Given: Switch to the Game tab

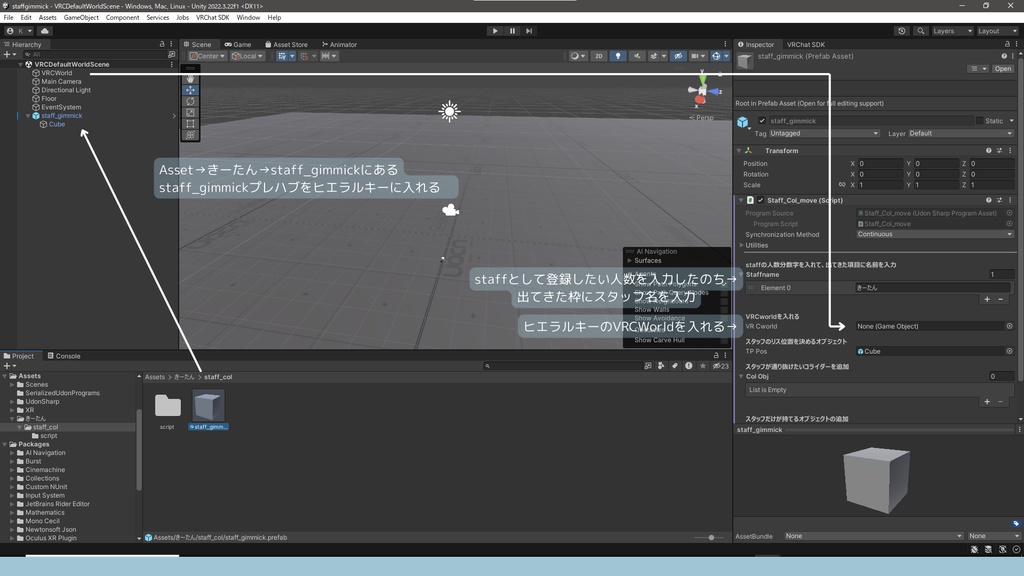Looking at the screenshot, I should click(241, 44).
